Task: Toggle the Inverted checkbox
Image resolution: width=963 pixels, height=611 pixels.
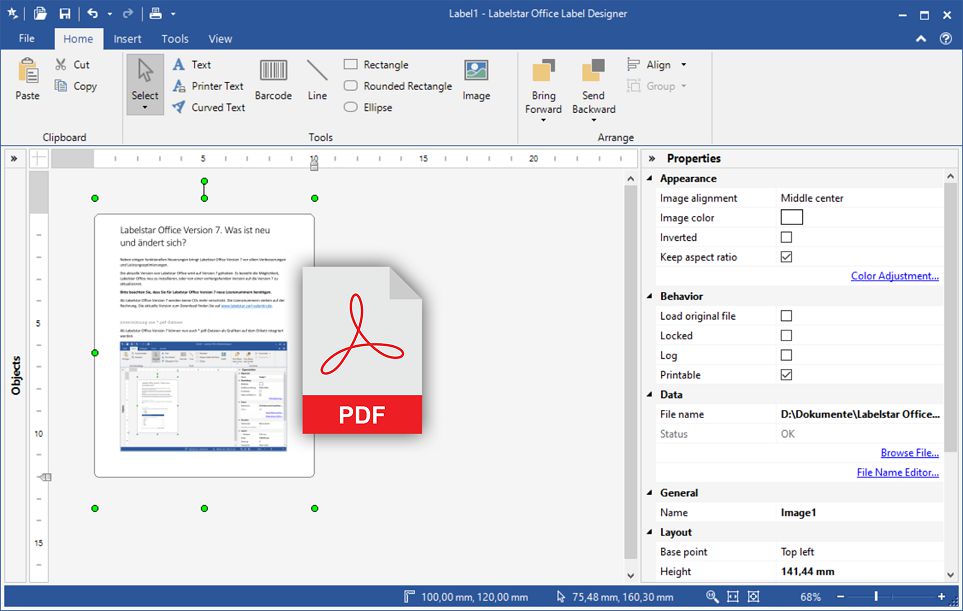Action: 786,237
